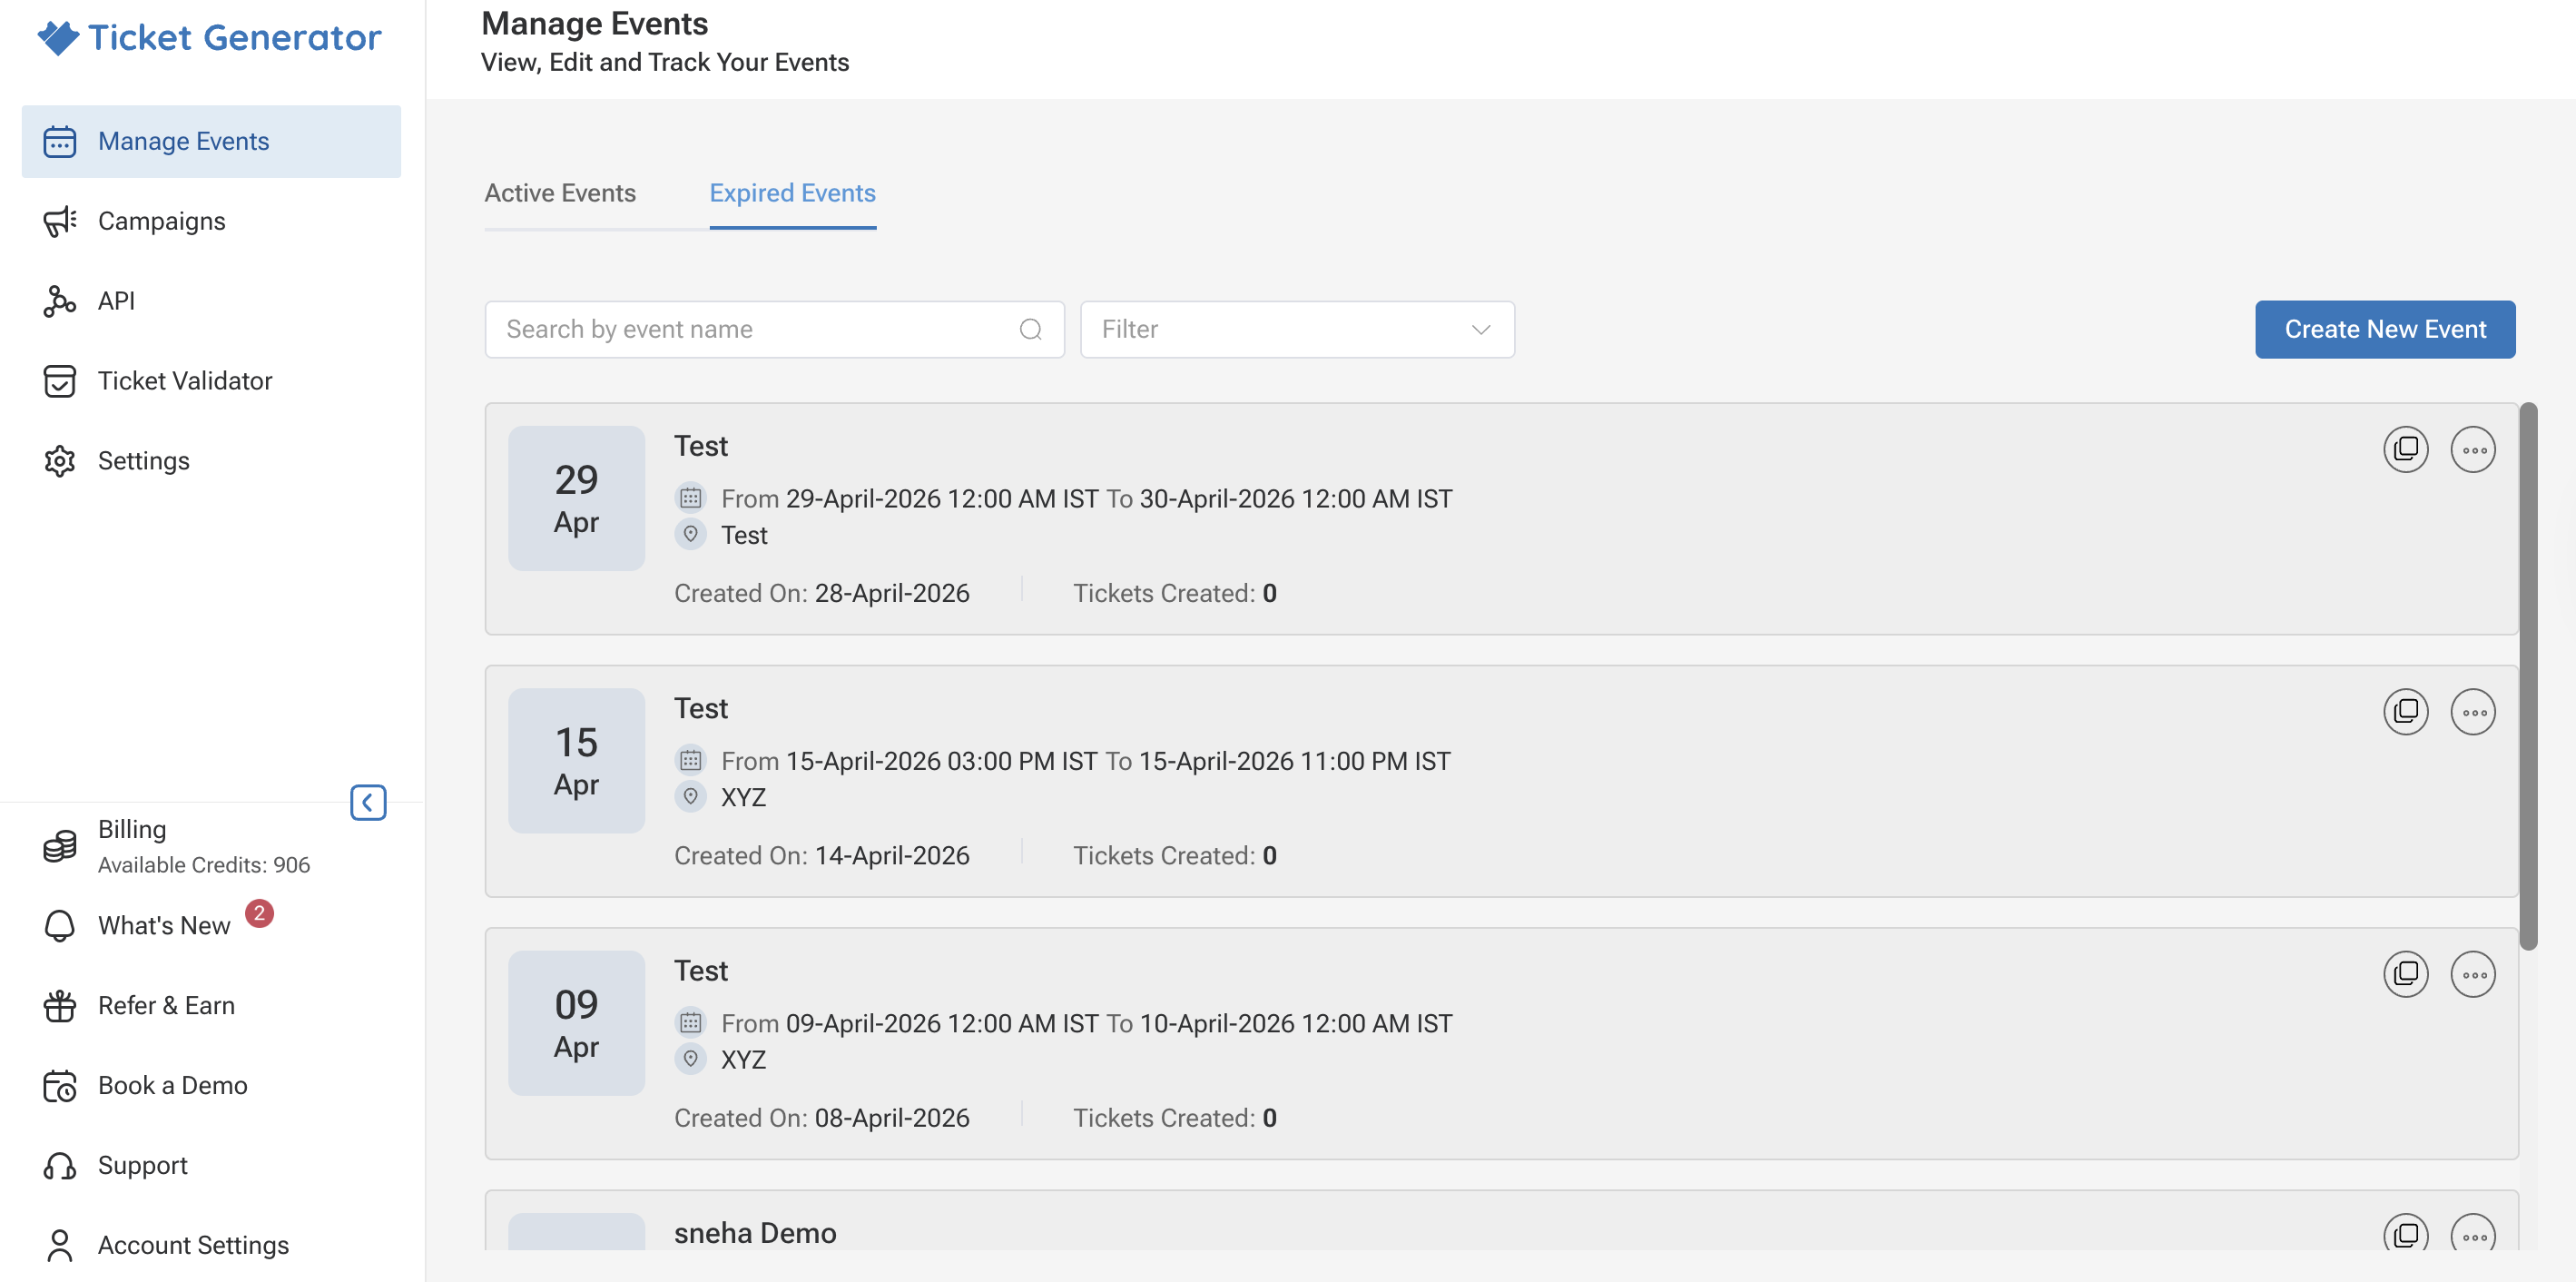Click the Test title on 29 Apr card

pyautogui.click(x=701, y=446)
